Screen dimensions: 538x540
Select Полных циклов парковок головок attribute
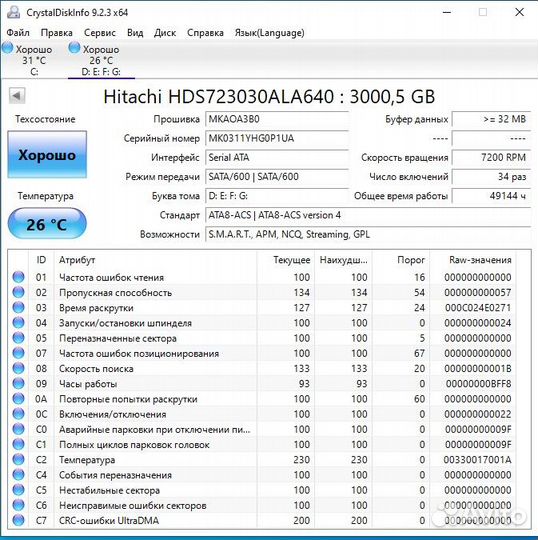click(x=134, y=445)
